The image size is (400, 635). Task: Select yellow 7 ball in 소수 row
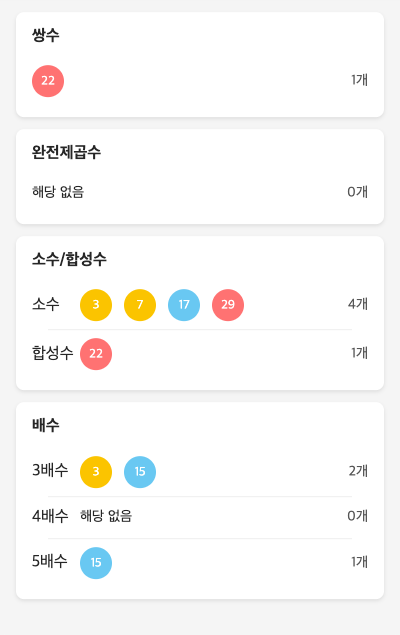pyautogui.click(x=140, y=305)
